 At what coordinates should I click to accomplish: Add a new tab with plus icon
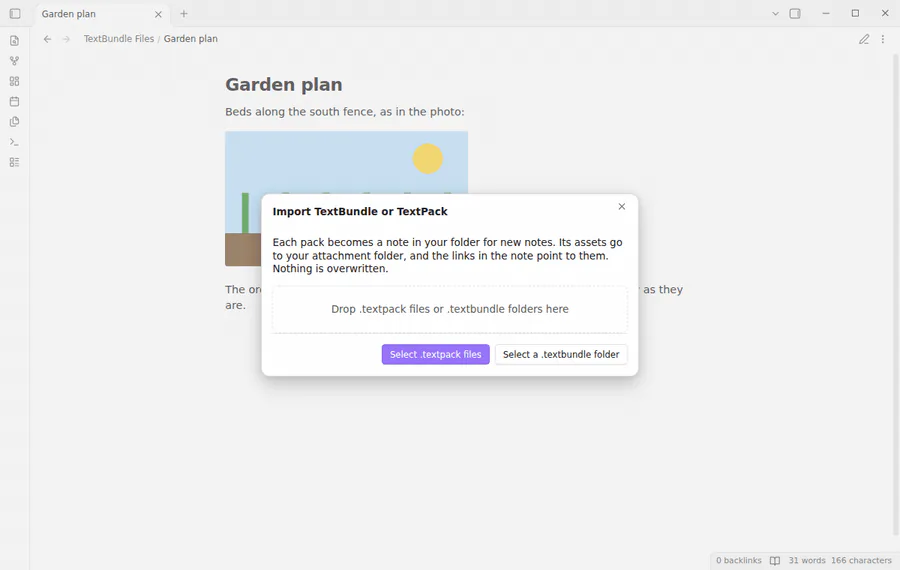(x=184, y=13)
